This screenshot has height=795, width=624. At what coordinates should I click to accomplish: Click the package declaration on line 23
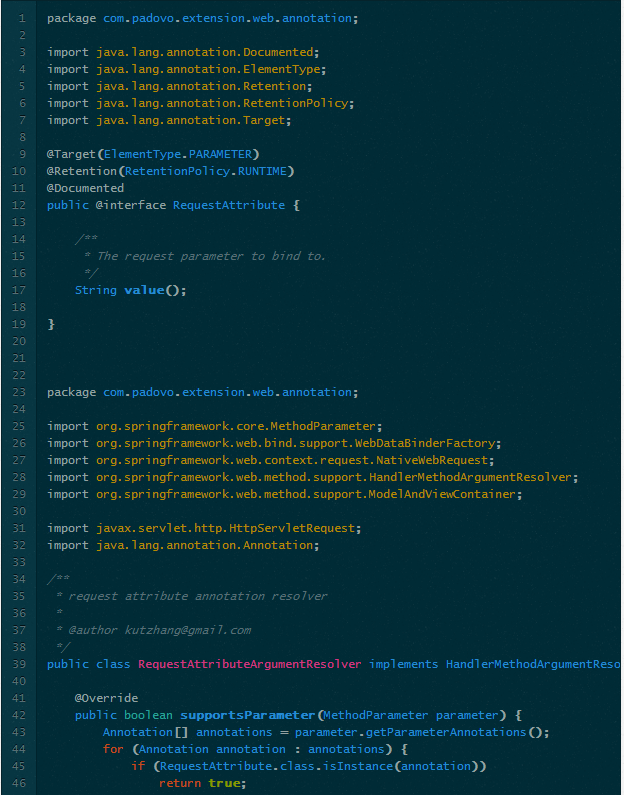click(203, 392)
